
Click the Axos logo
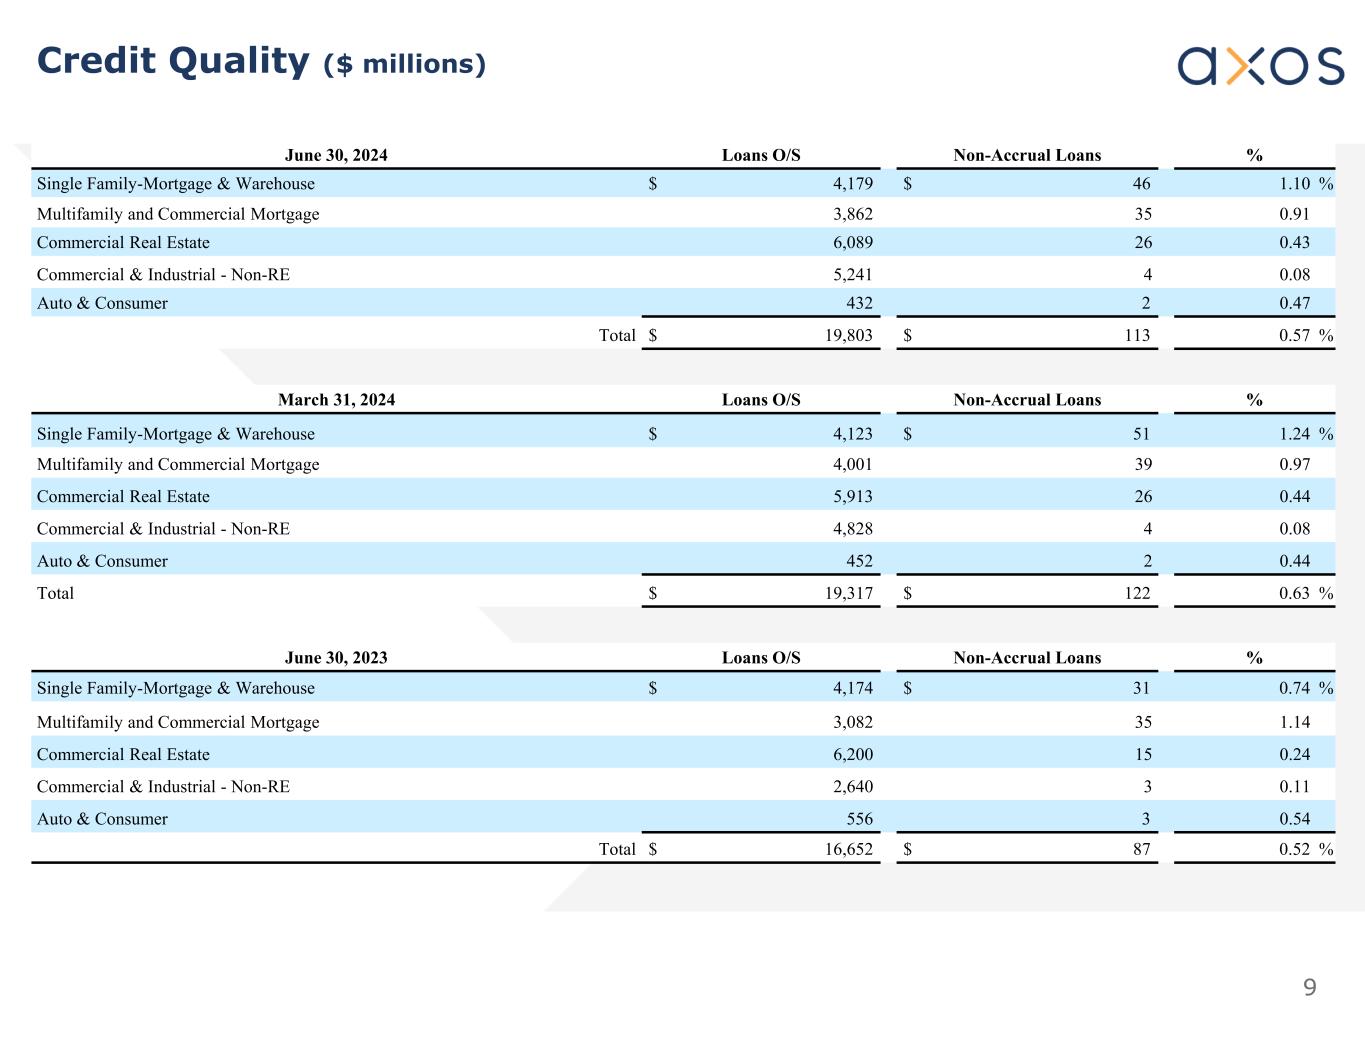pos(1260,66)
